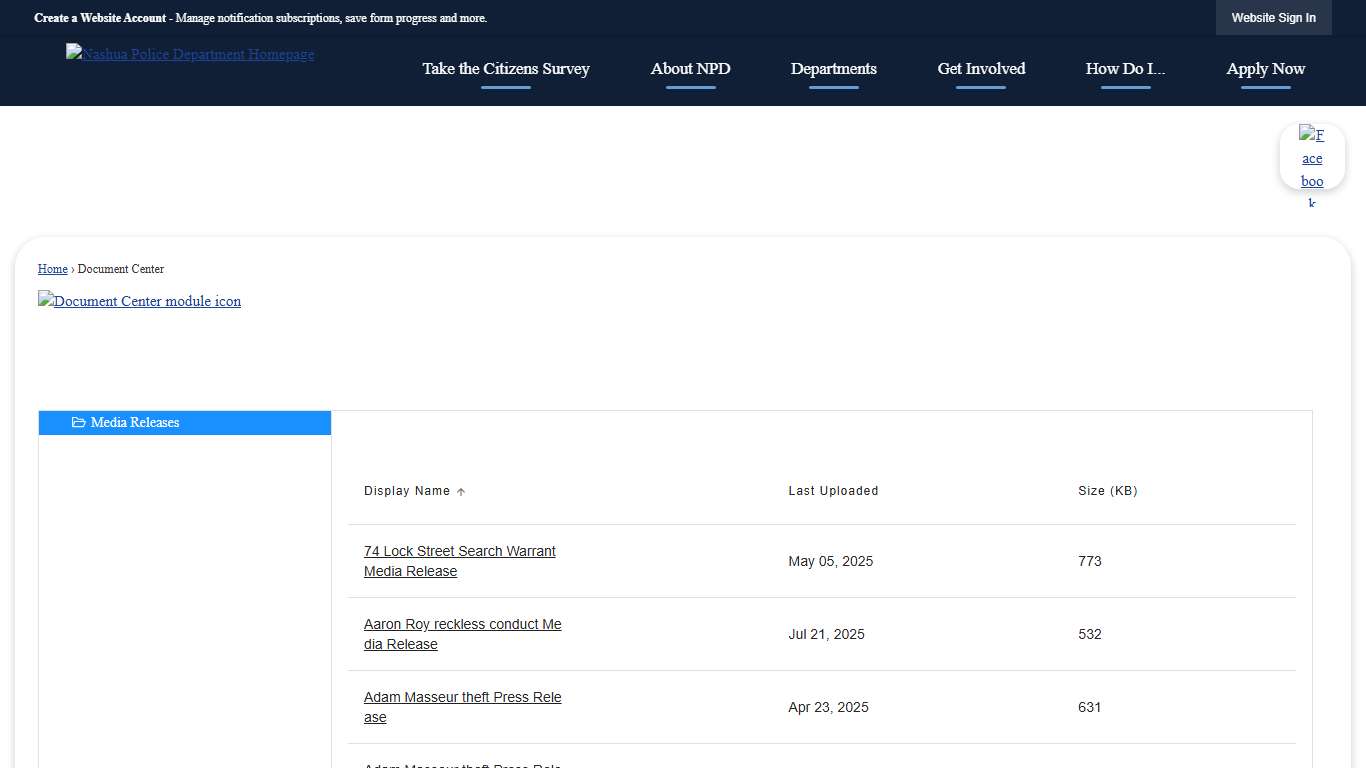Click the Display Name sort arrow
This screenshot has width=1366, height=768.
pyautogui.click(x=461, y=492)
